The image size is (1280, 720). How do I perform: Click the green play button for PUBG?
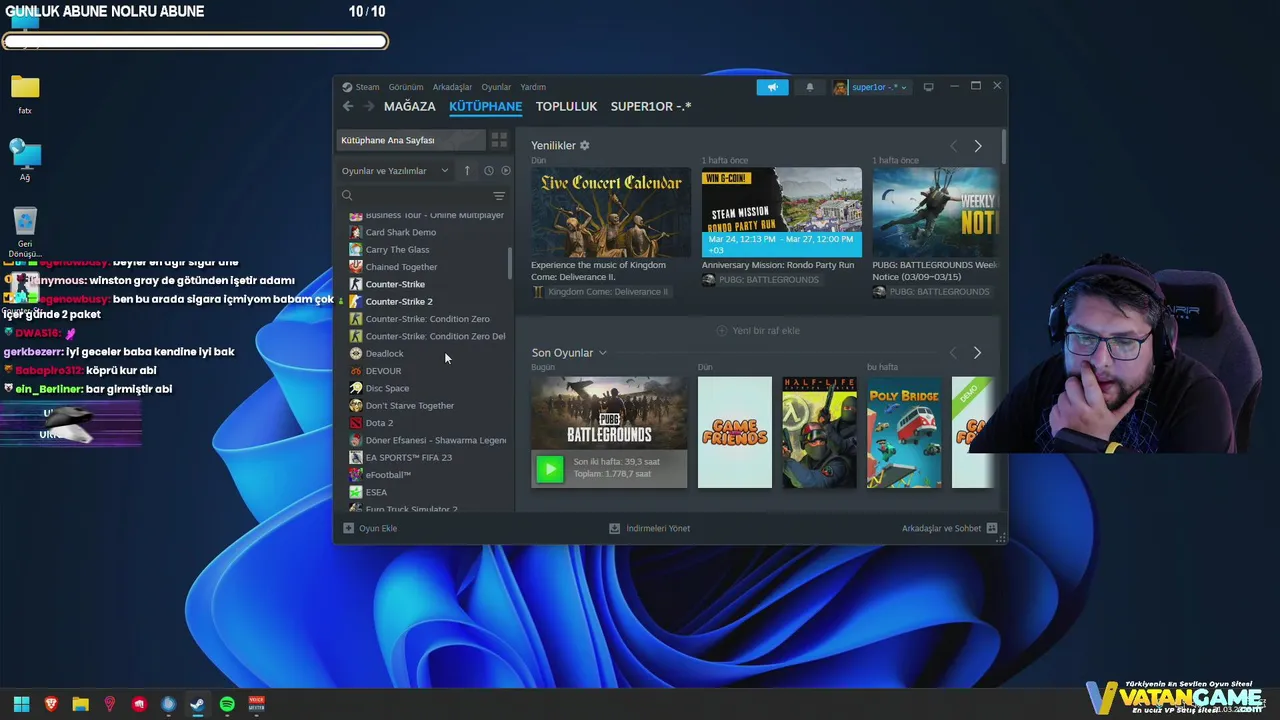pyautogui.click(x=549, y=468)
